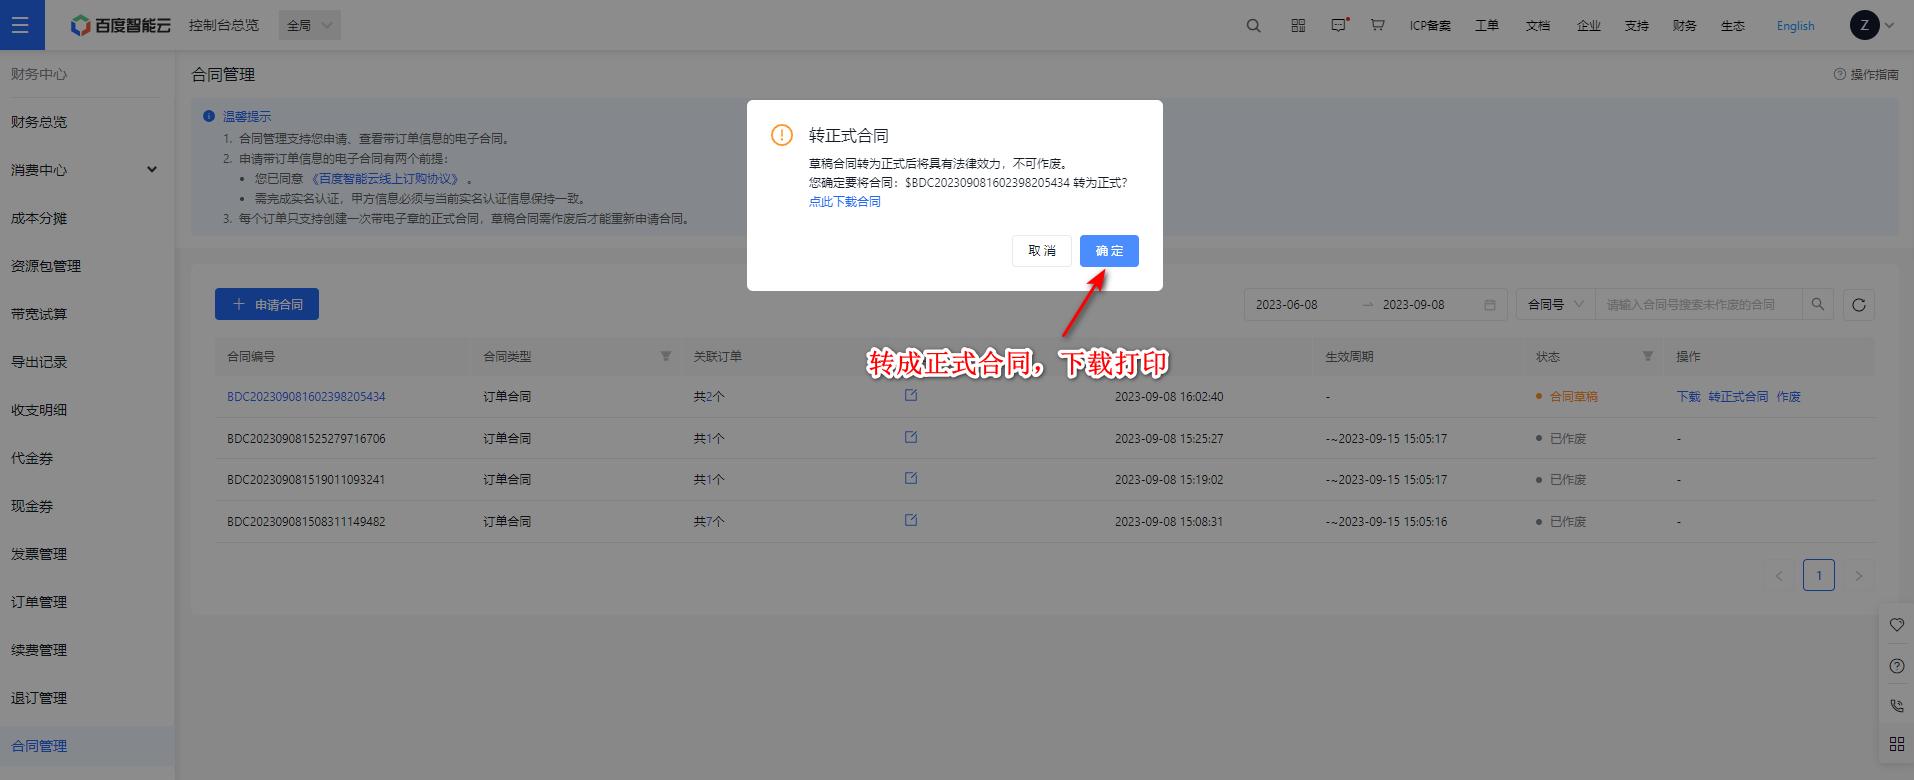Screen dimensions: 1914x780
Task: Open the 合同号 search type dropdown
Action: (x=1555, y=305)
